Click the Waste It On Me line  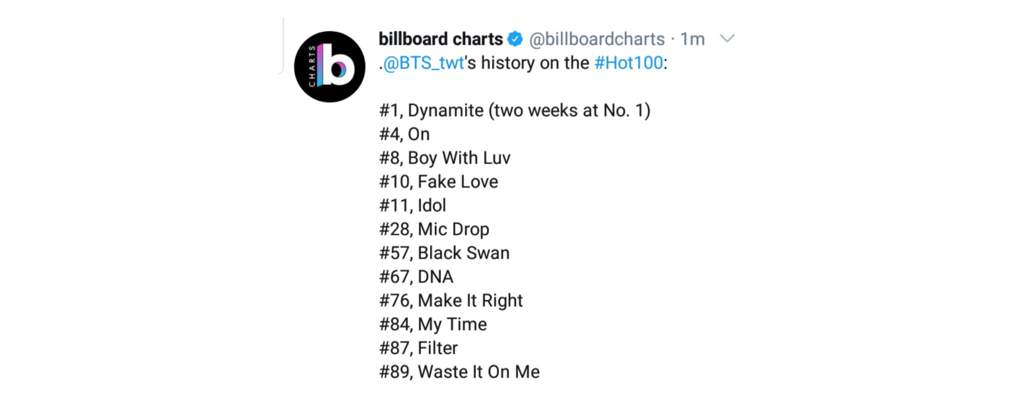tap(459, 372)
